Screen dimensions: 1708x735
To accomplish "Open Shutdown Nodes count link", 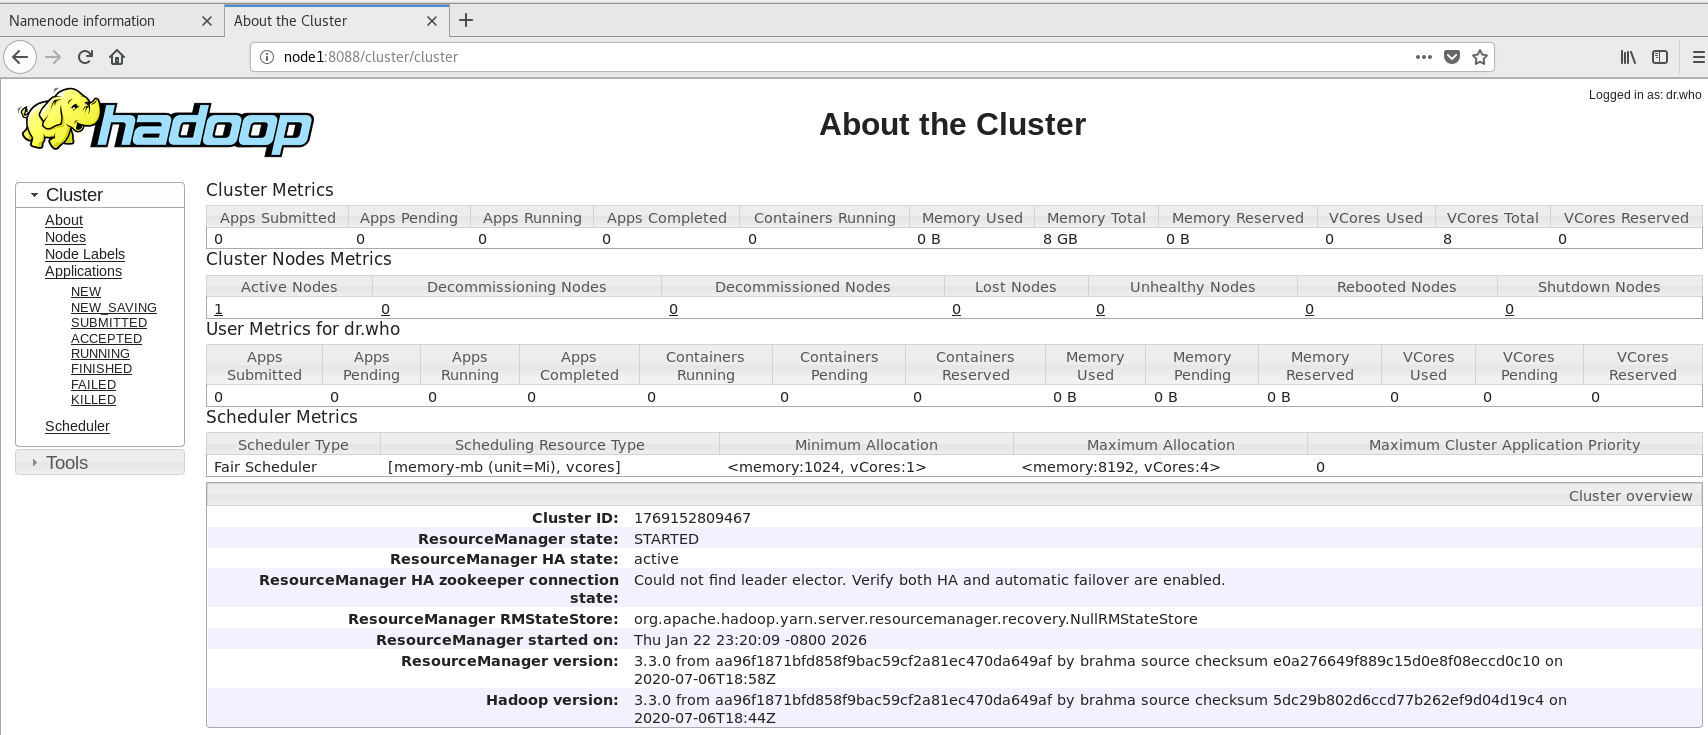I will click(1509, 309).
